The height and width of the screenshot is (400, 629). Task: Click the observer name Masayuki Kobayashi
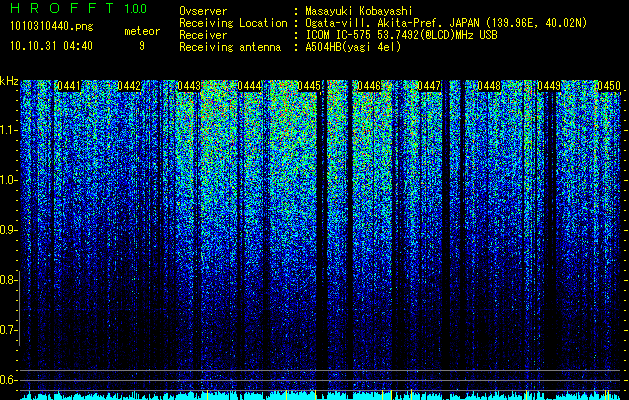point(359,11)
